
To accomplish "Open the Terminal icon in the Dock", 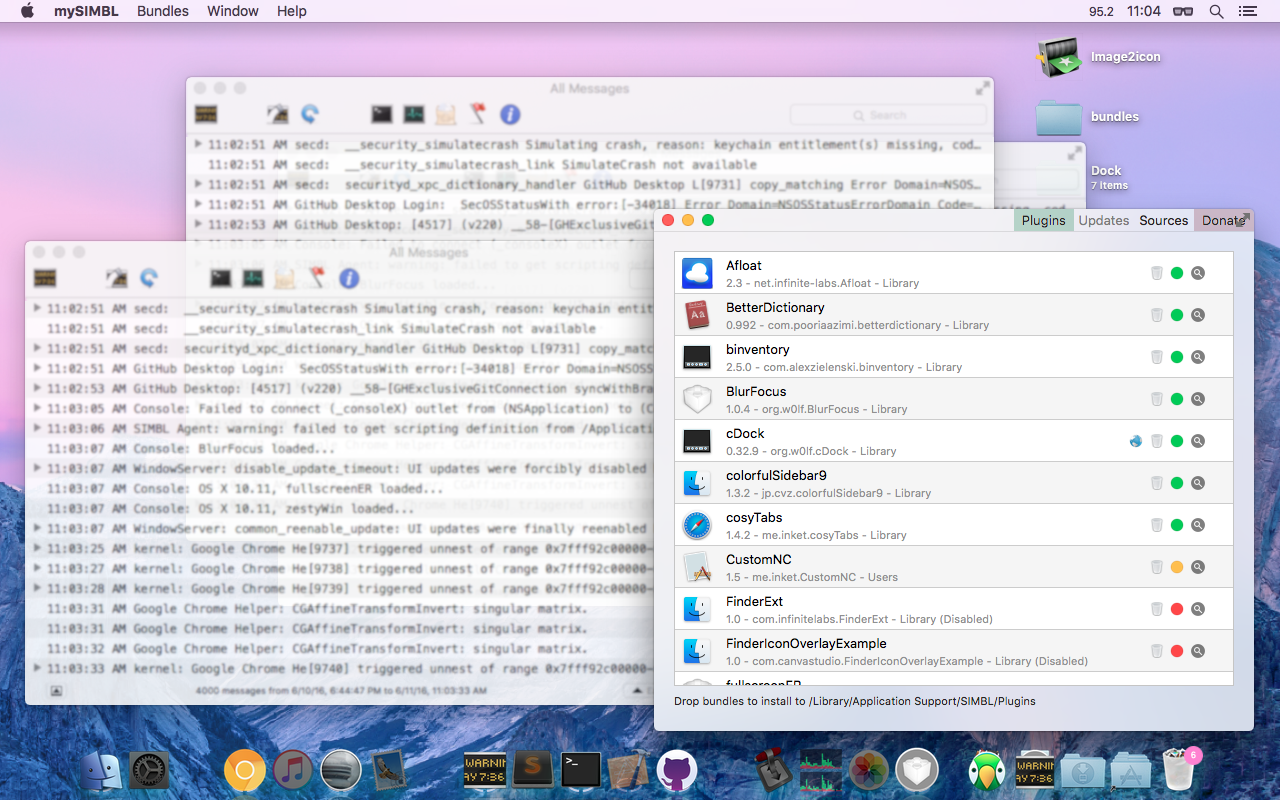I will coord(580,770).
